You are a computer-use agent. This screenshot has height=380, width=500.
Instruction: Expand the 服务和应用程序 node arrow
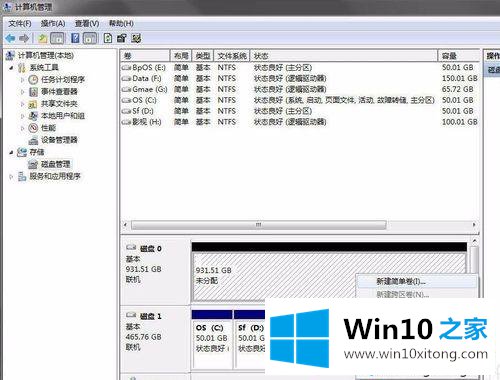pyautogui.click(x=11, y=177)
